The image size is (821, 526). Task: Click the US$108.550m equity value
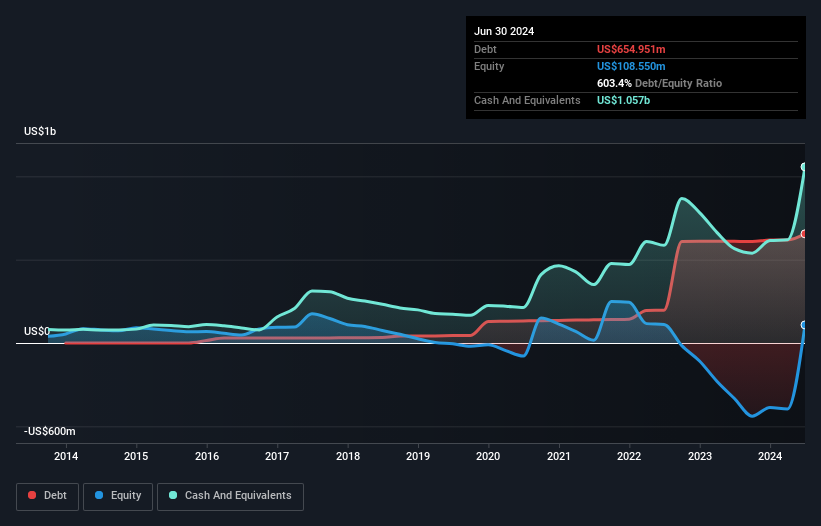[x=631, y=66]
